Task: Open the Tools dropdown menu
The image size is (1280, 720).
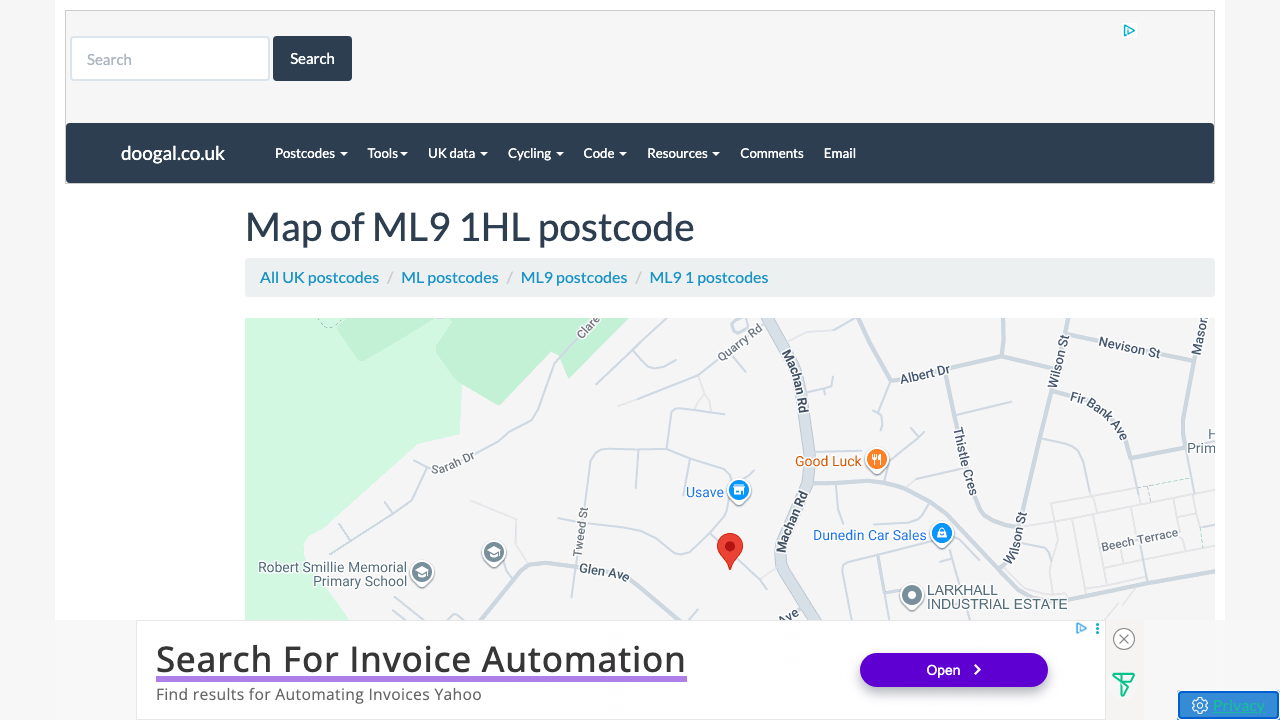Action: (387, 153)
